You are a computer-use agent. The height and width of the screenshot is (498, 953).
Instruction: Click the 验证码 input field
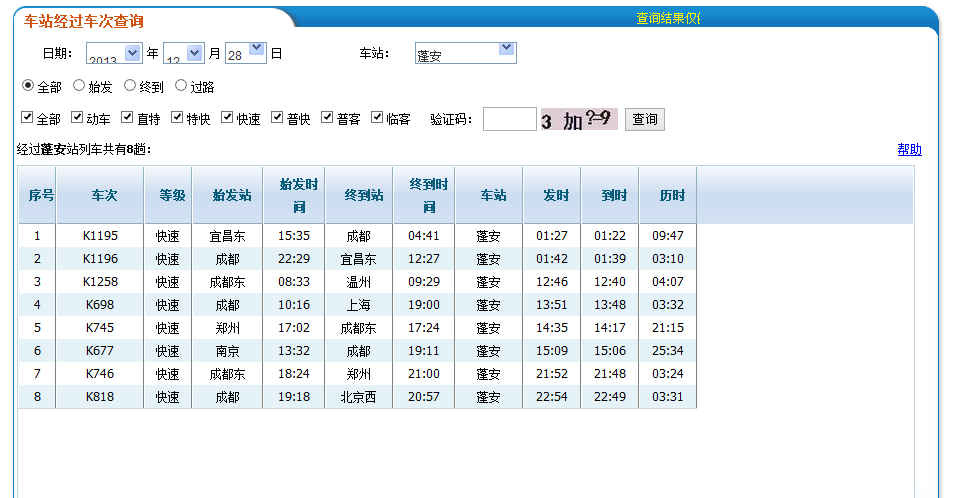[x=509, y=120]
